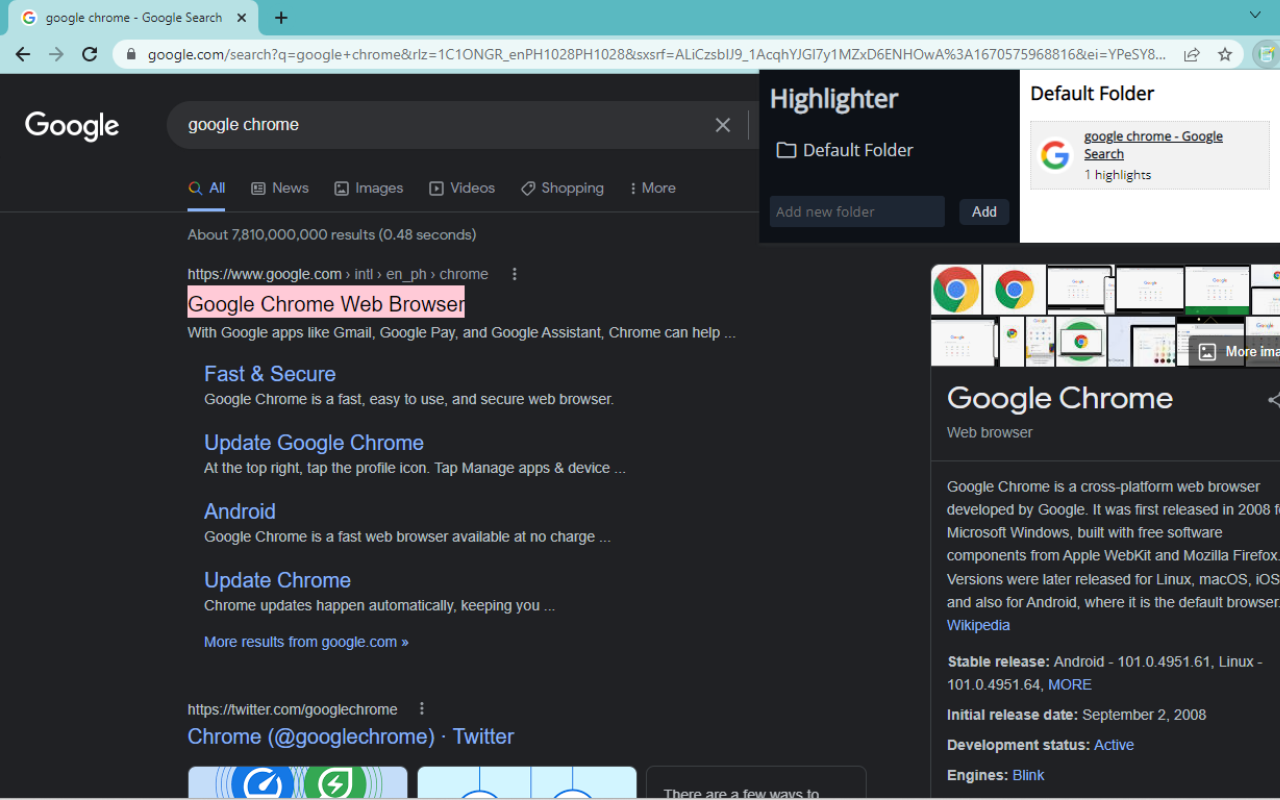1280x800 pixels.
Task: Open the Highlighter extension icon
Action: click(x=1268, y=54)
